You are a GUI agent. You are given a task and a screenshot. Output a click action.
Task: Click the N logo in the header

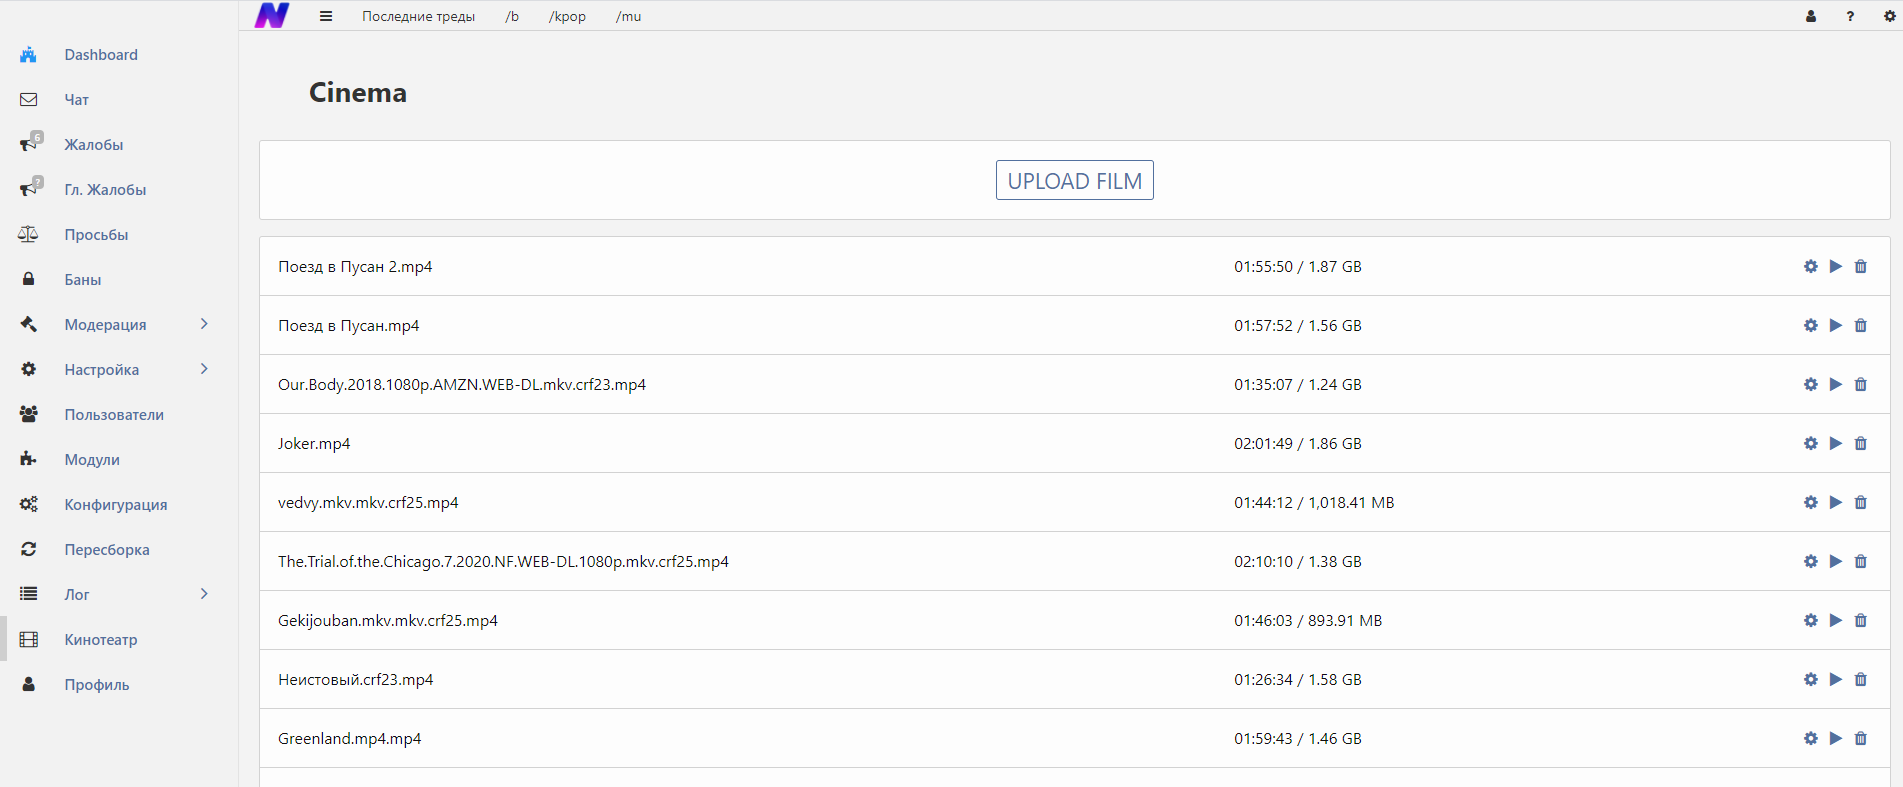[x=272, y=15]
